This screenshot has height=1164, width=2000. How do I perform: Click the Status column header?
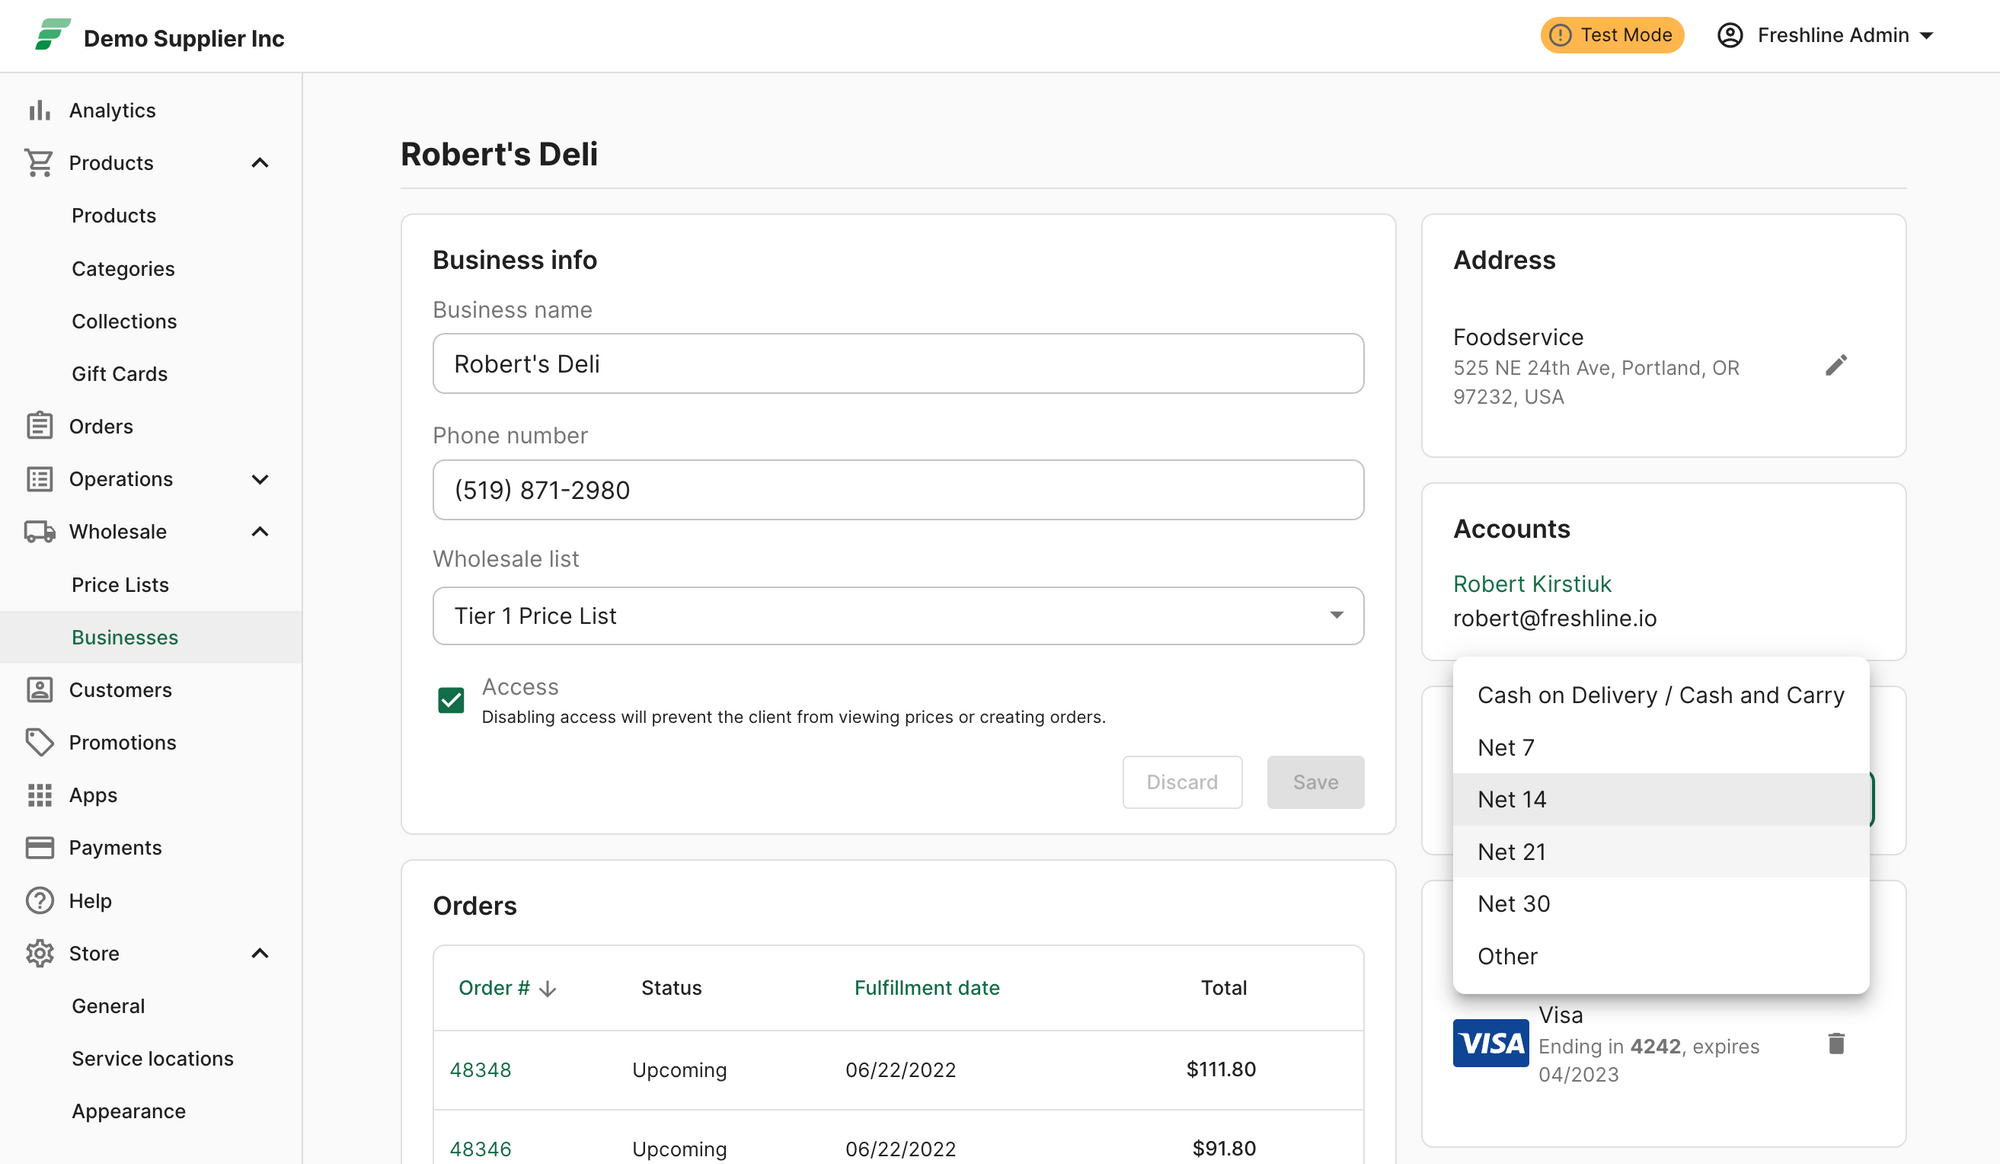point(671,988)
